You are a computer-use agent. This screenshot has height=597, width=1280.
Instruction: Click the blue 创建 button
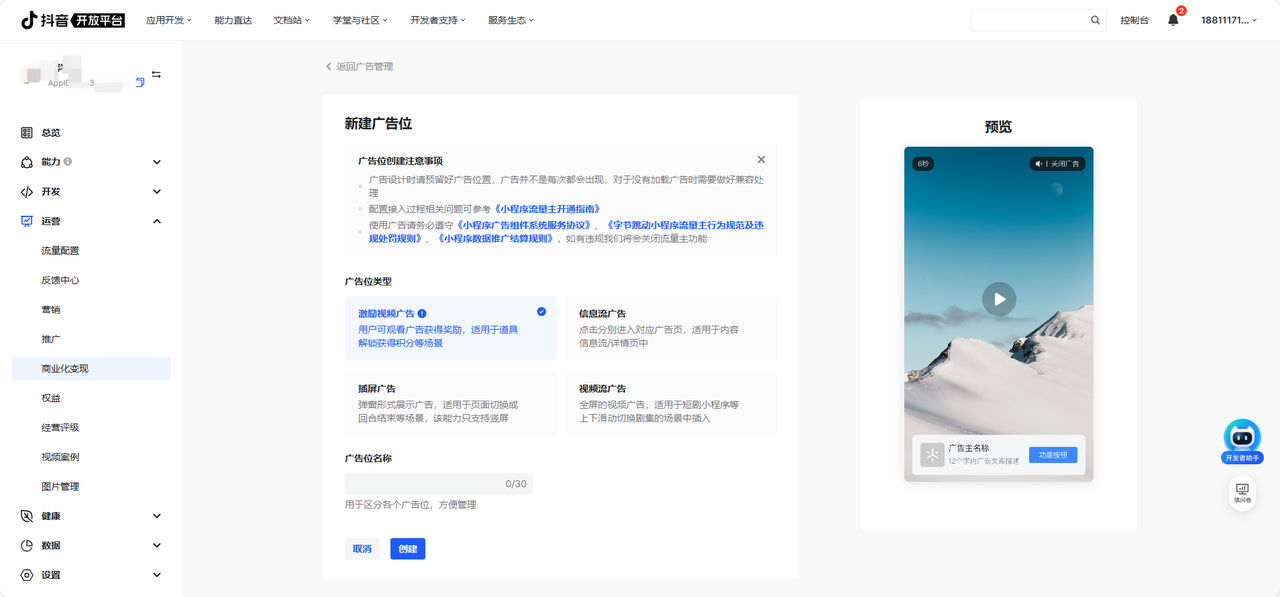(x=407, y=548)
